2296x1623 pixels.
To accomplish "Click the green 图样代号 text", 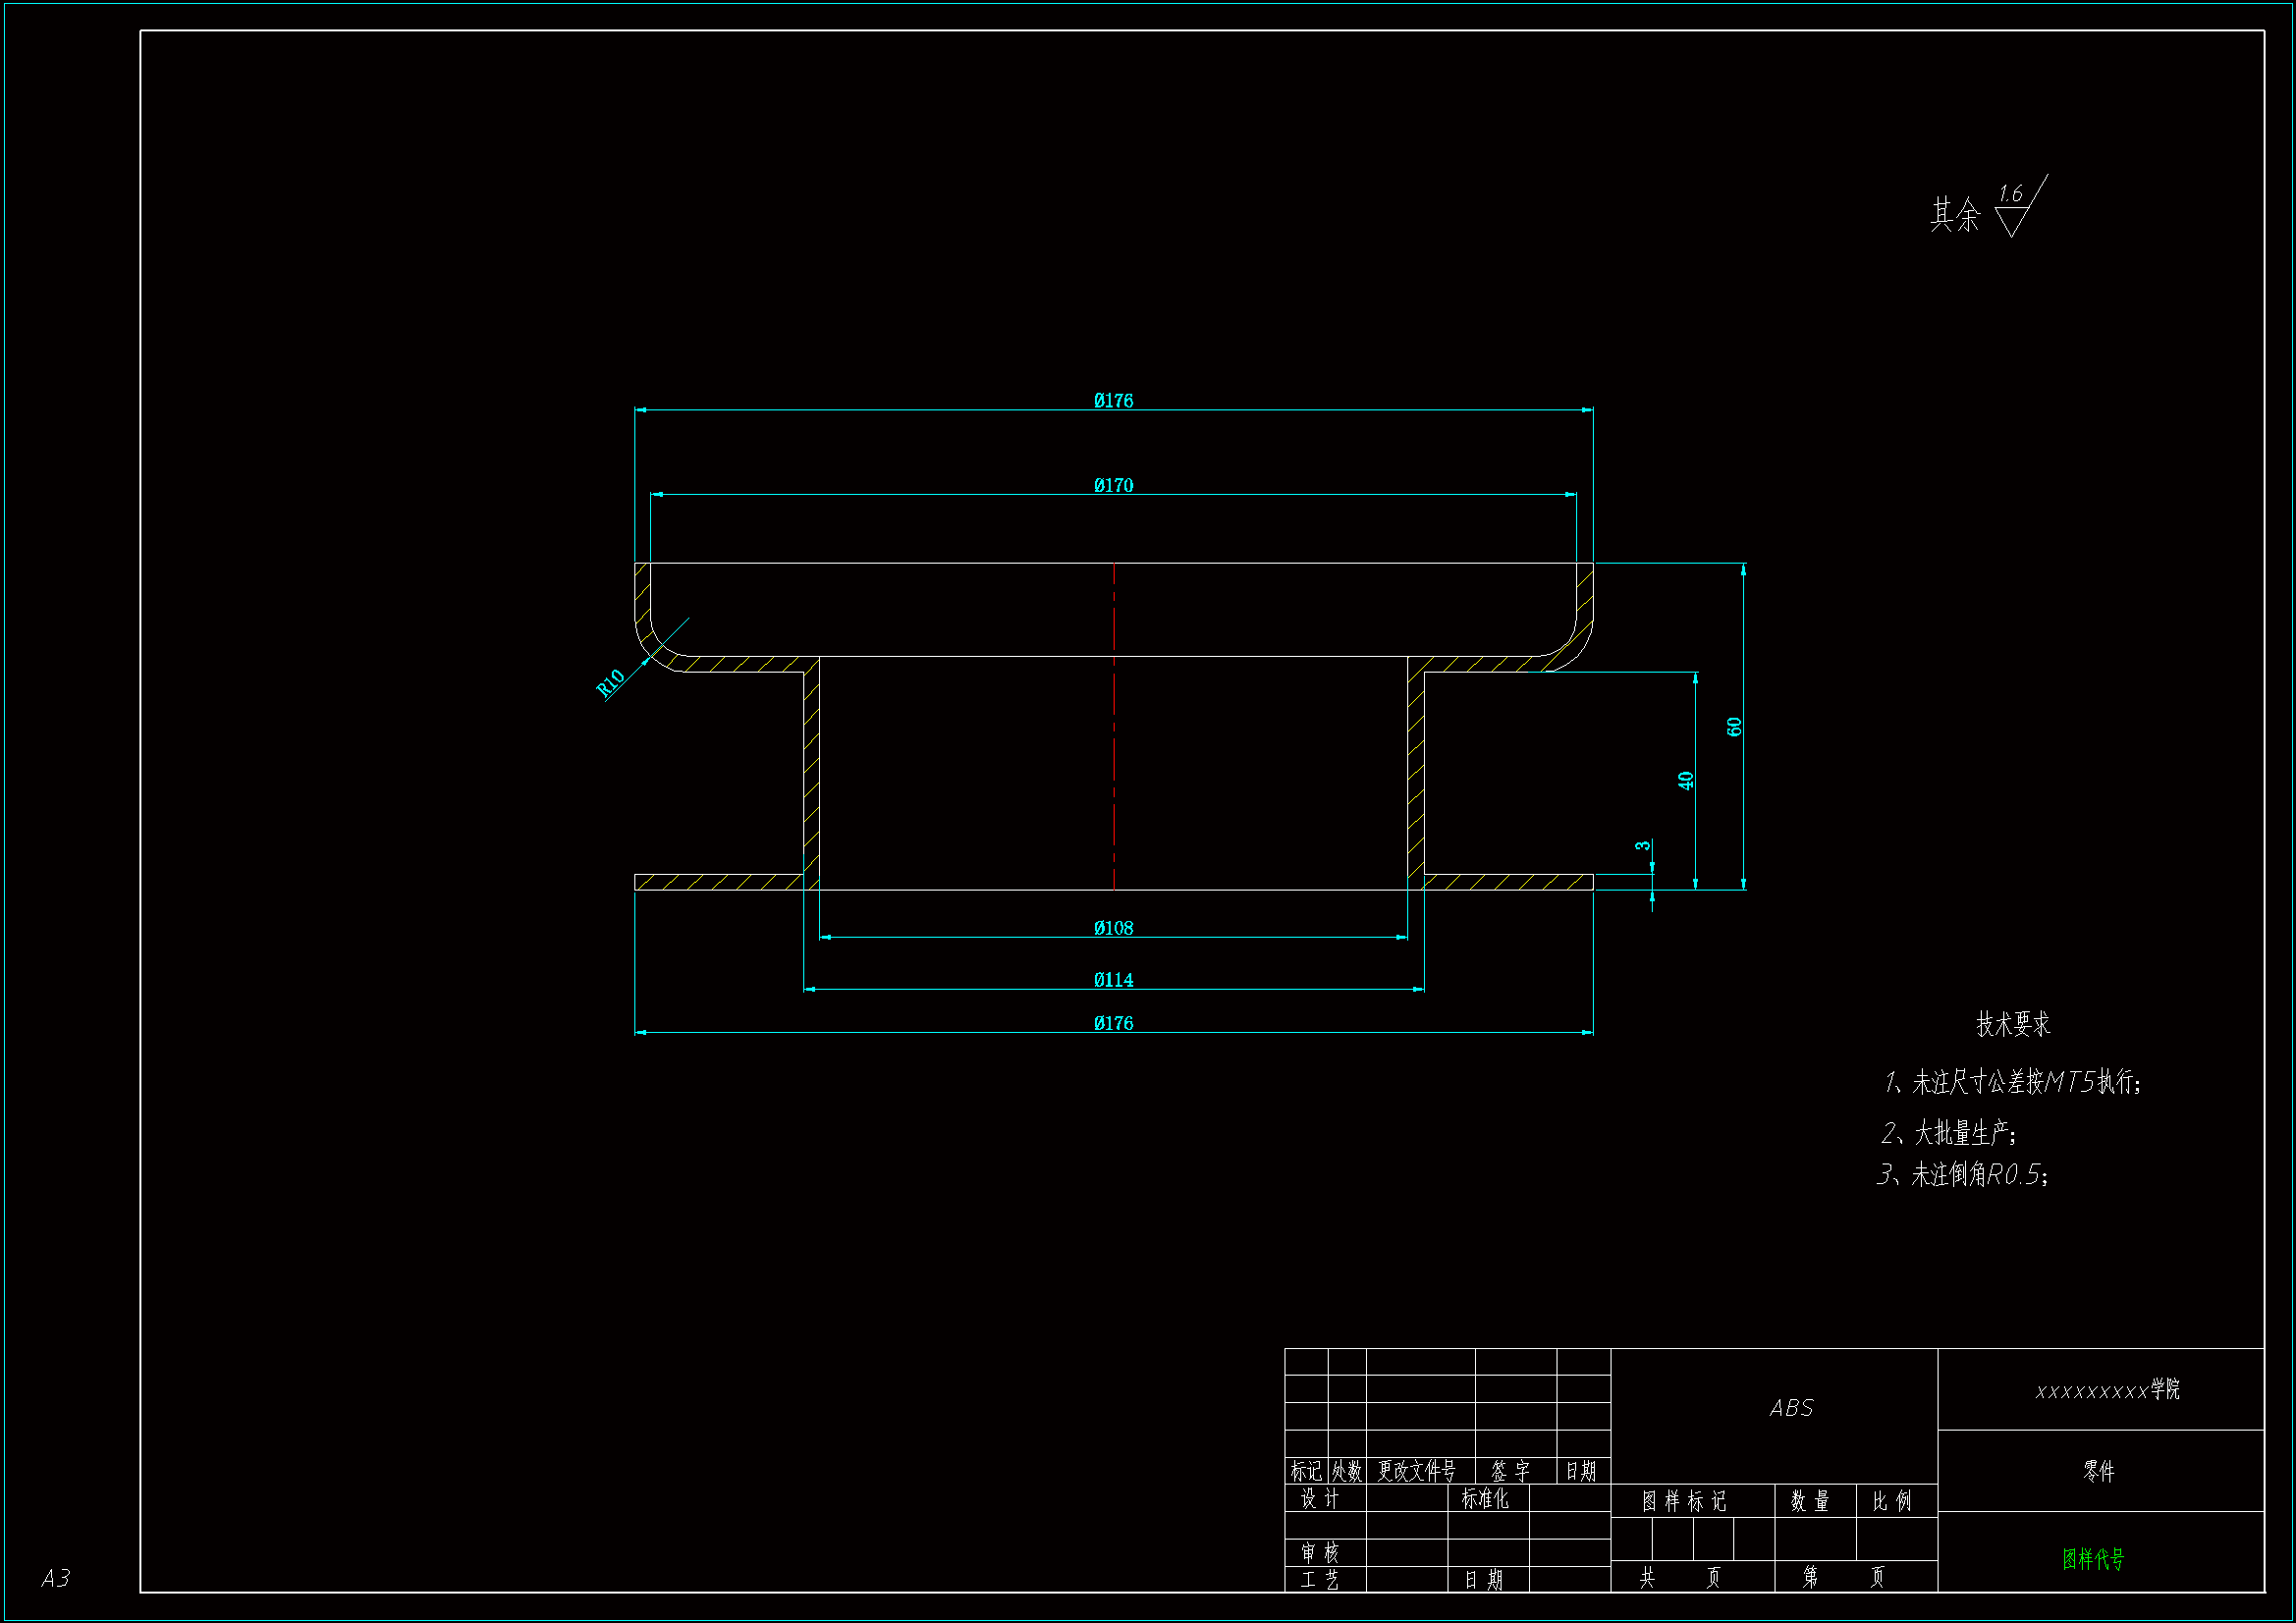I will point(2093,1559).
